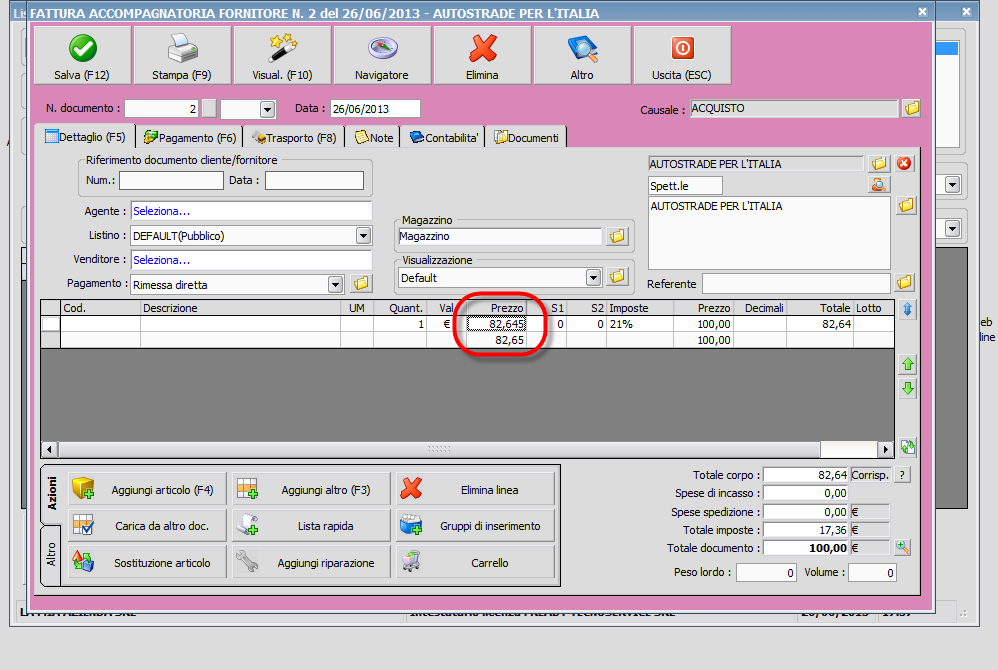Tick the first row's selection checkbox
The height and width of the screenshot is (670, 998).
coord(50,324)
